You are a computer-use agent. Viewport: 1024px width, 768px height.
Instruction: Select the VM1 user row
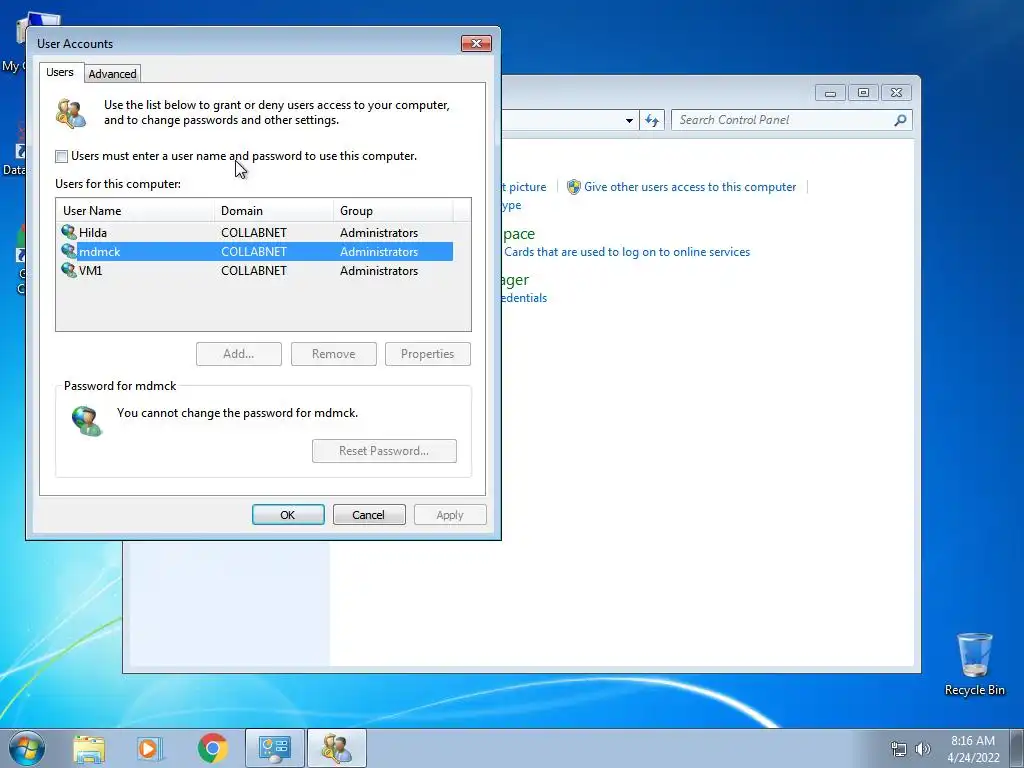click(256, 270)
